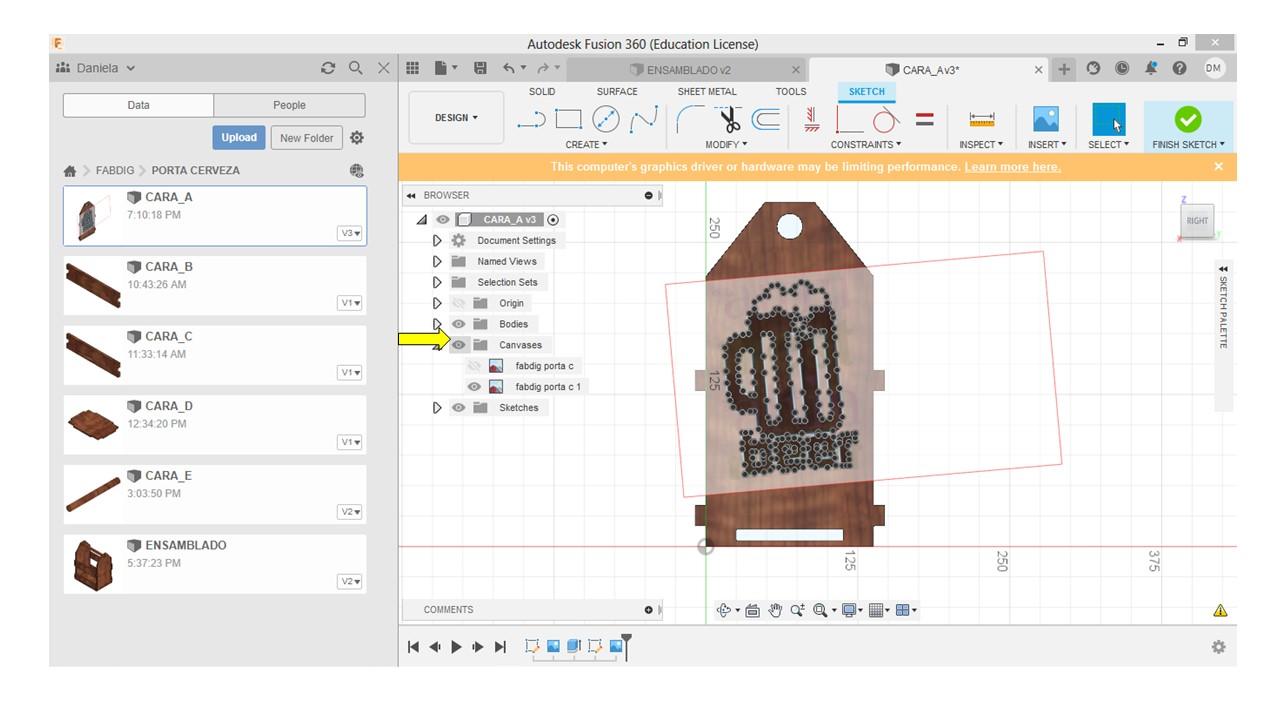The width and height of the screenshot is (1280, 720).
Task: Click the Finish Sketch green checkmark
Action: tap(1187, 119)
